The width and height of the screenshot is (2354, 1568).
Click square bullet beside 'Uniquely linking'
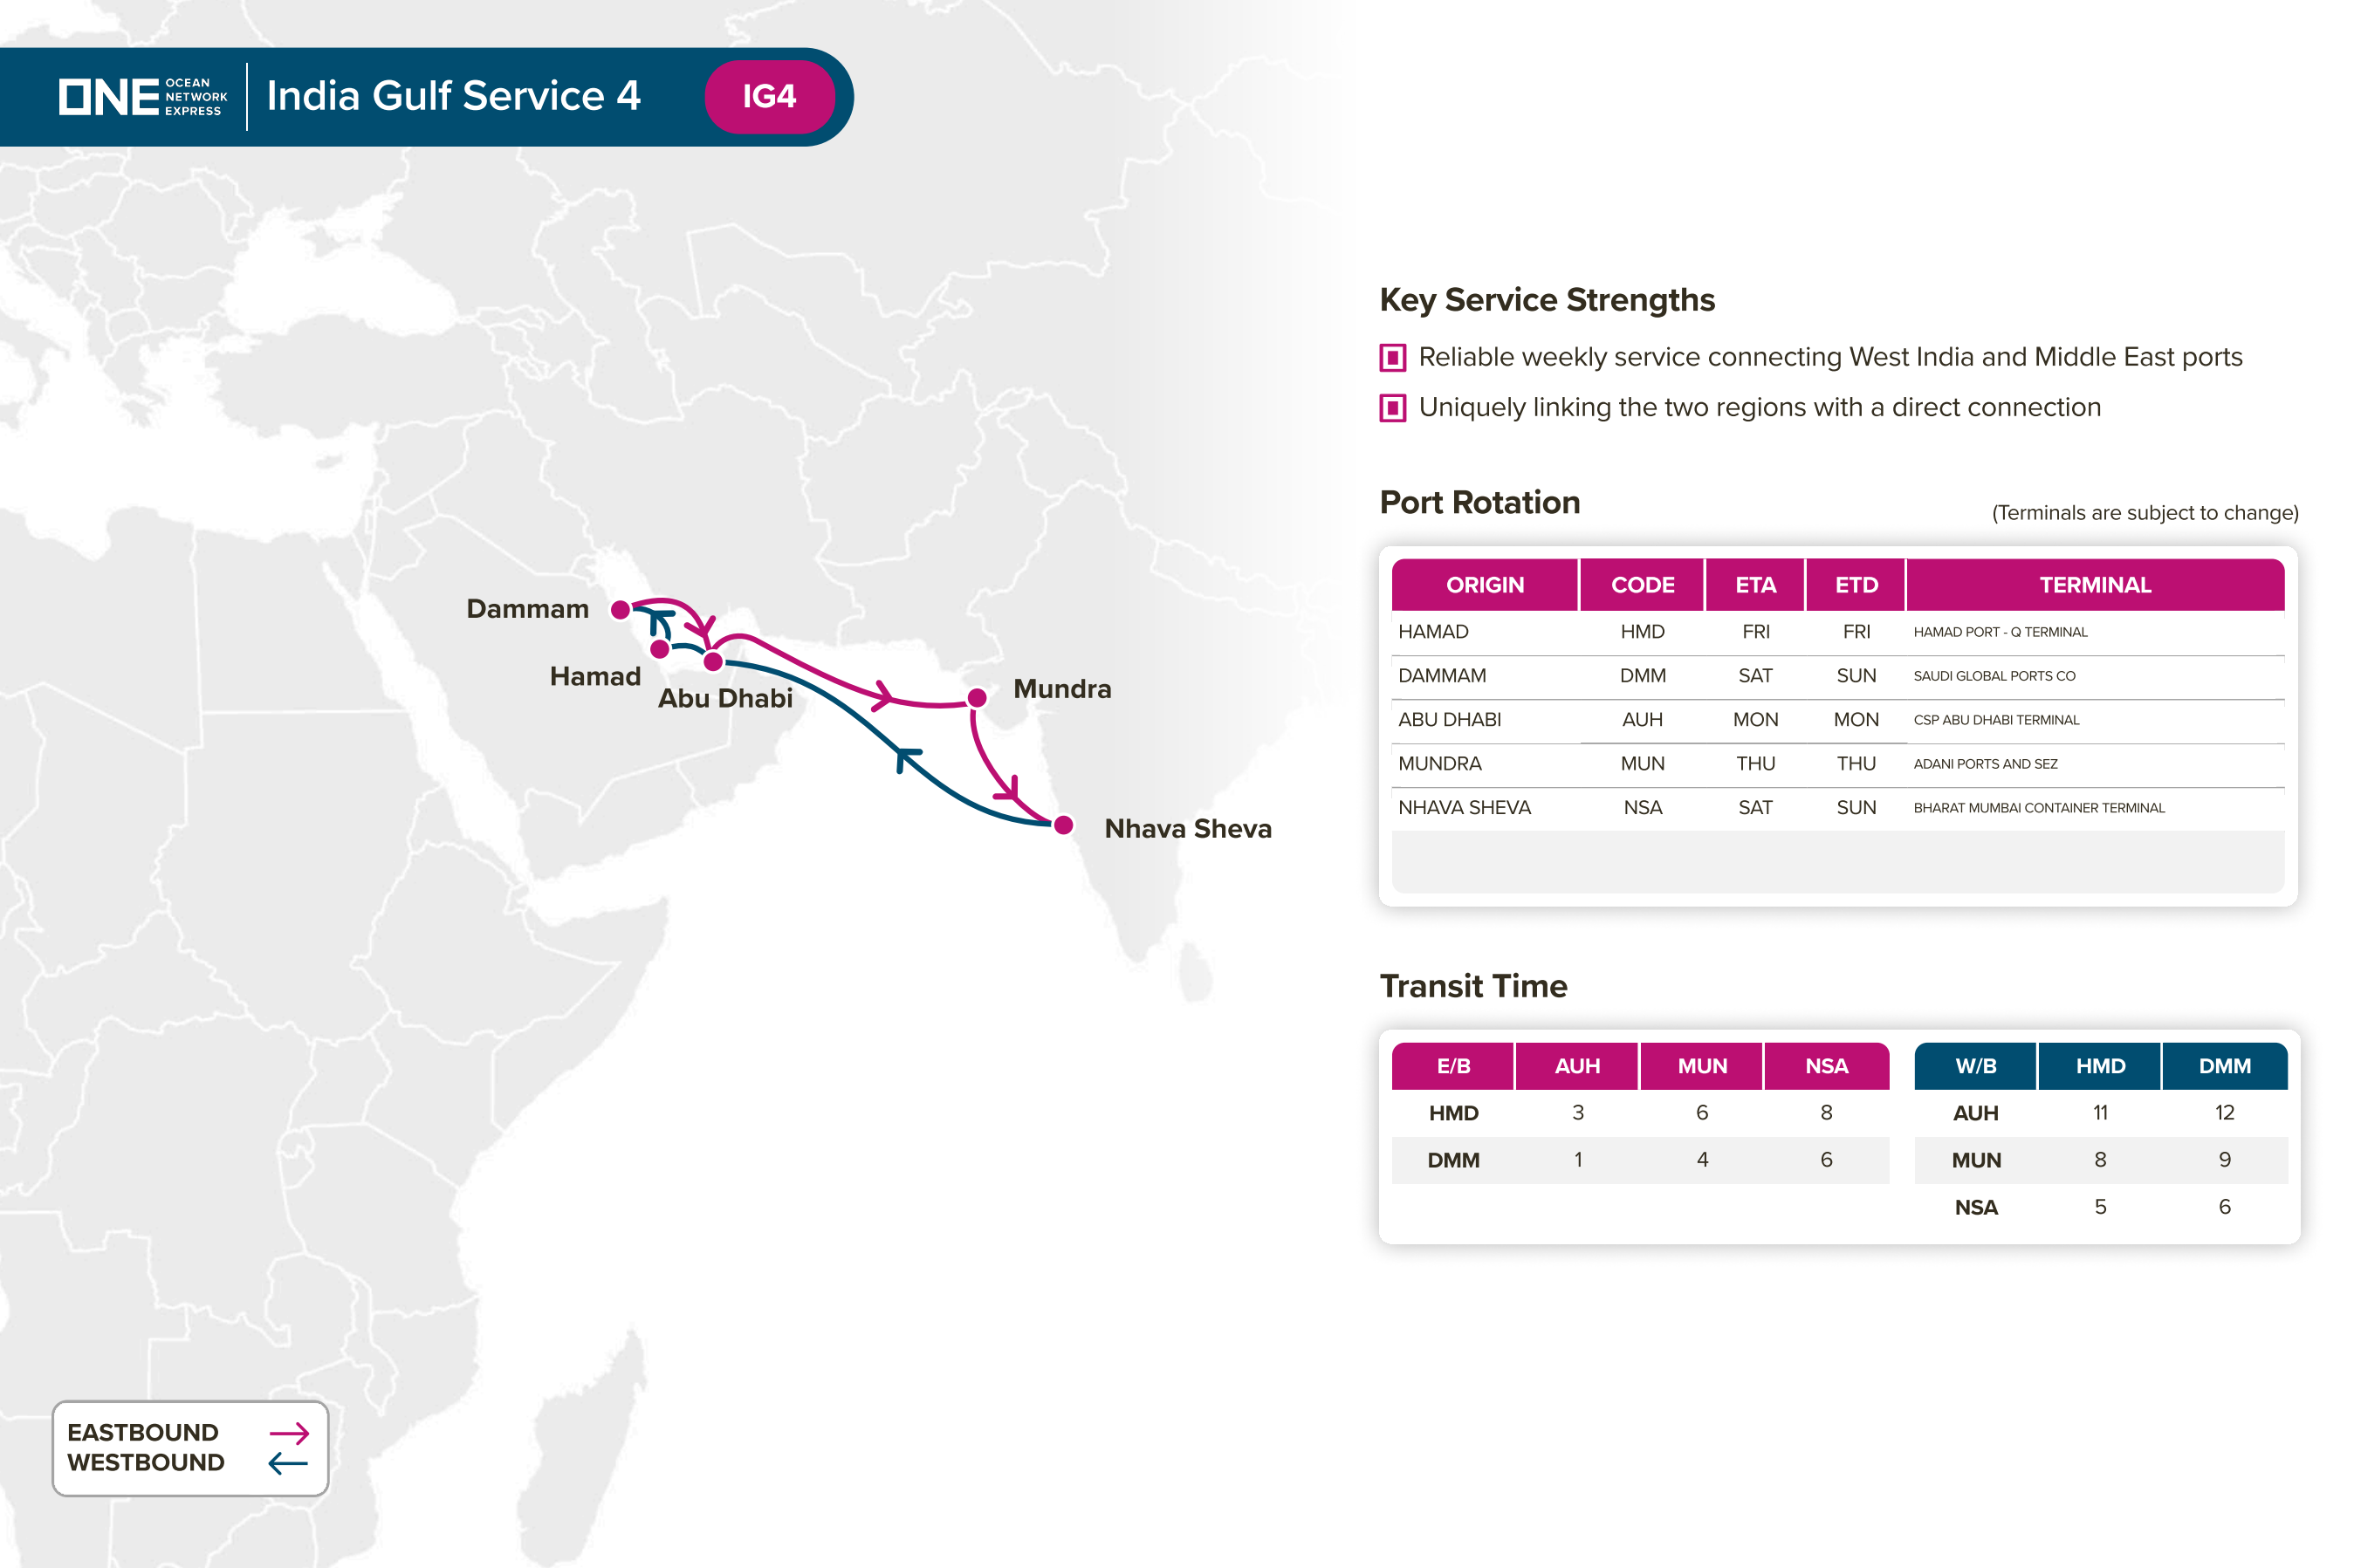pos(1392,407)
